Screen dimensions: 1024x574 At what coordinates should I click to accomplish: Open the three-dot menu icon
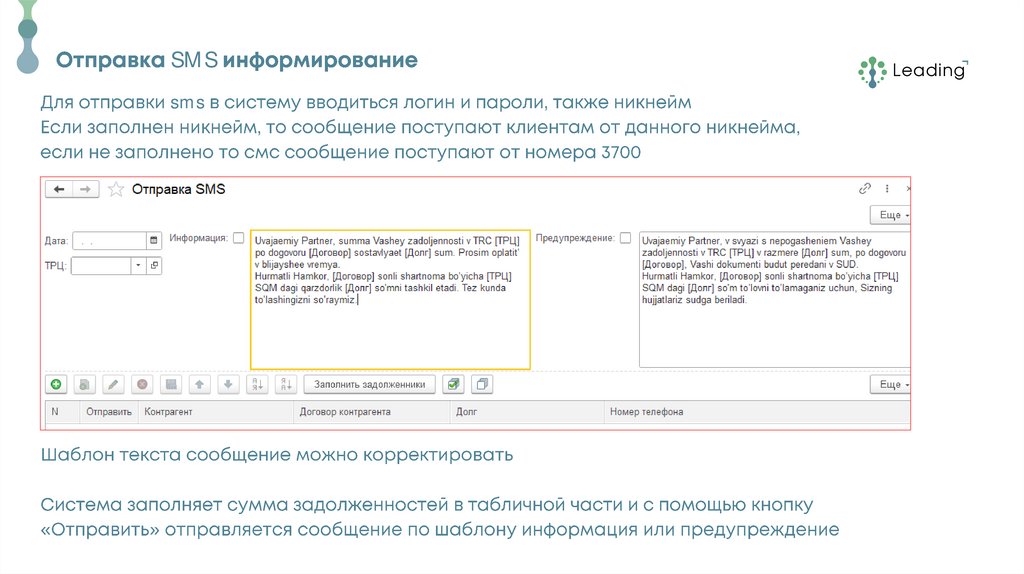click(887, 189)
